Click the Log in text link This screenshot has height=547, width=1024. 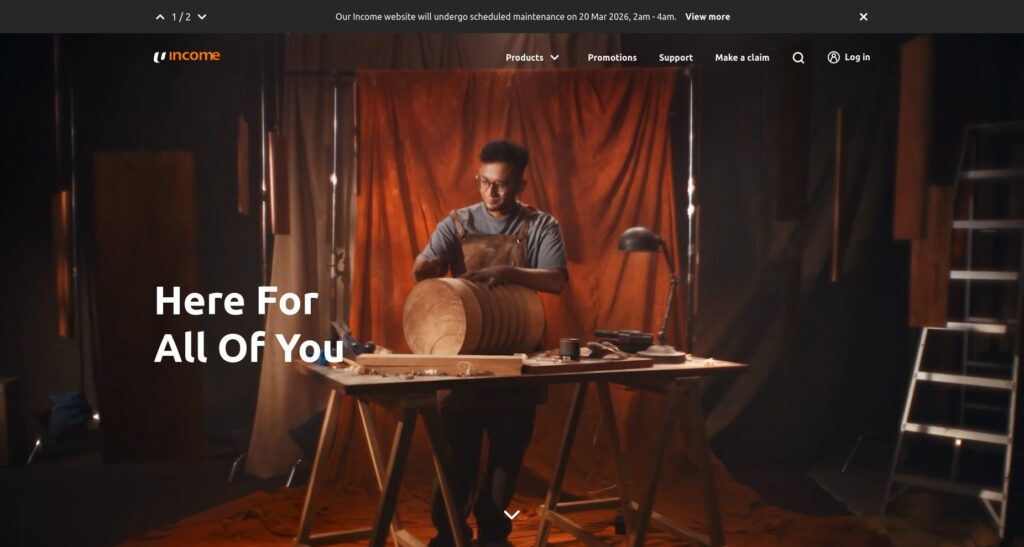pyautogui.click(x=857, y=57)
